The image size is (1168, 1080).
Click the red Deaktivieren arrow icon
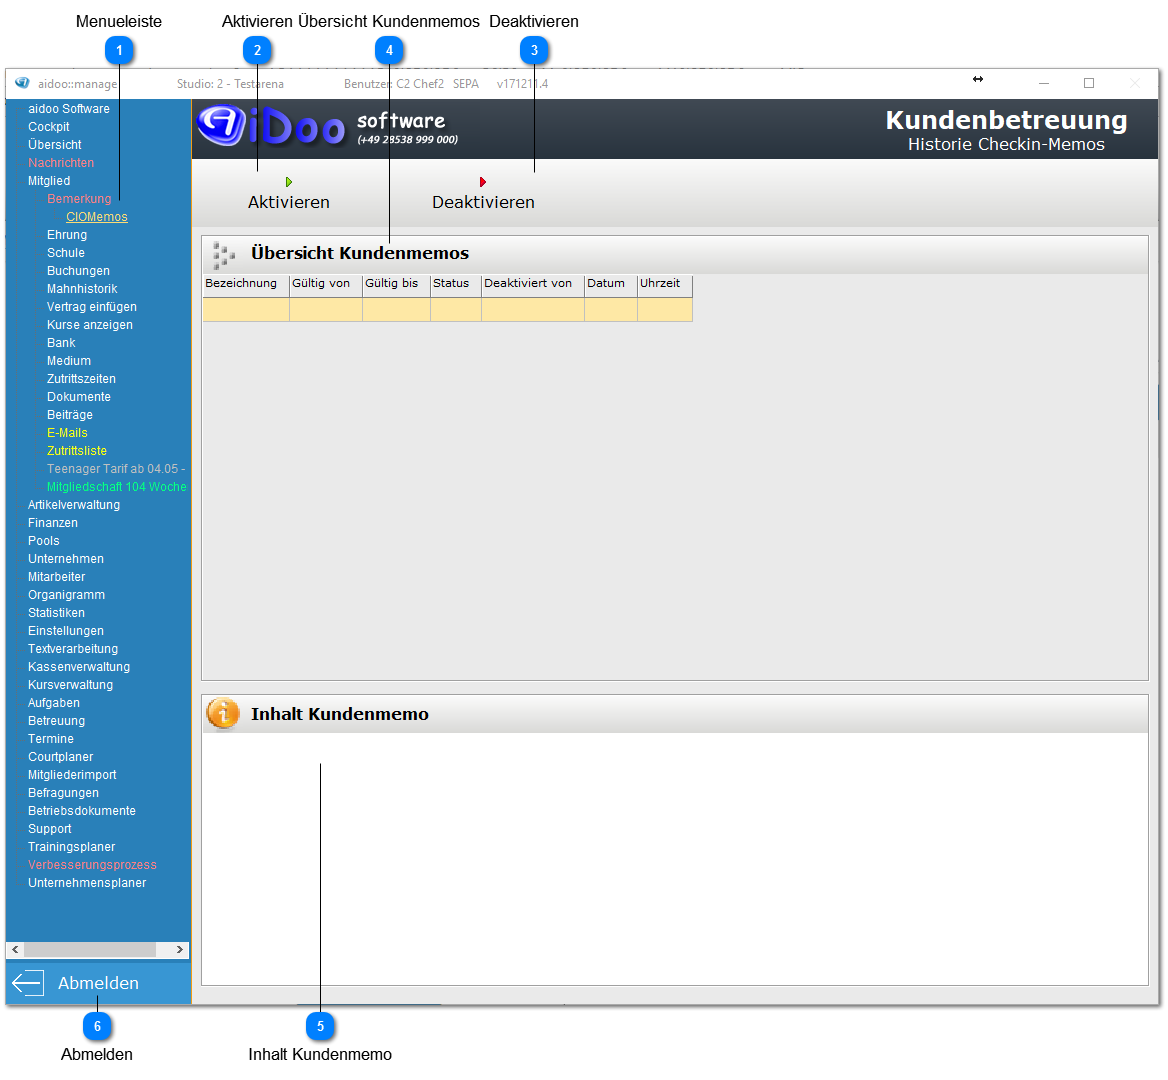point(483,182)
